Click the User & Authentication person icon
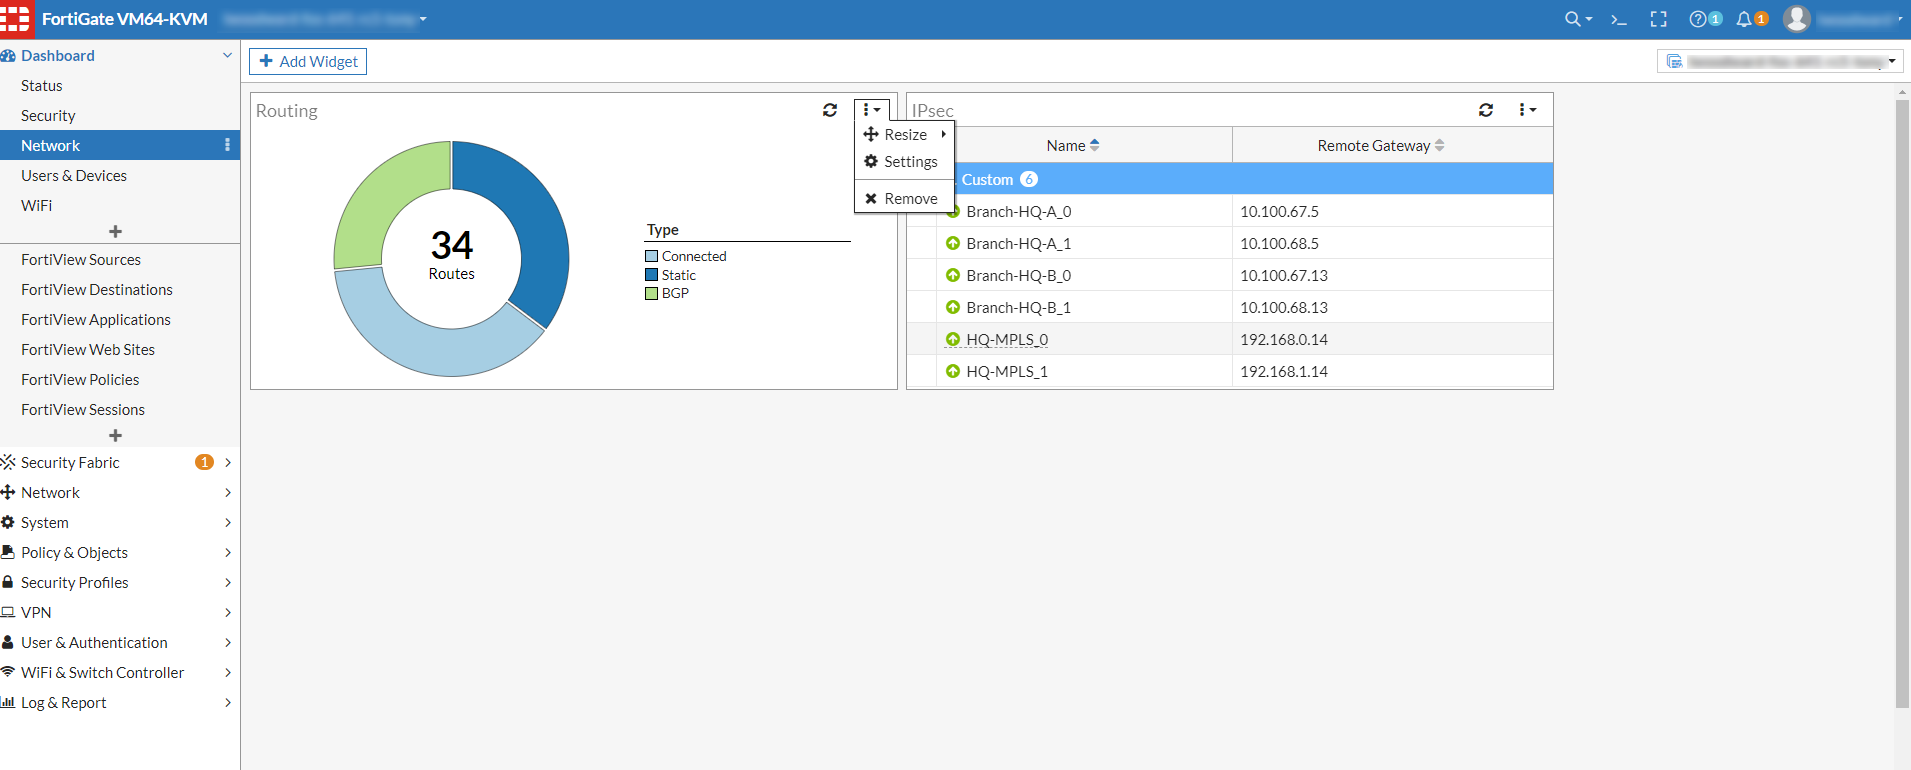The image size is (1911, 770). click(x=8, y=642)
